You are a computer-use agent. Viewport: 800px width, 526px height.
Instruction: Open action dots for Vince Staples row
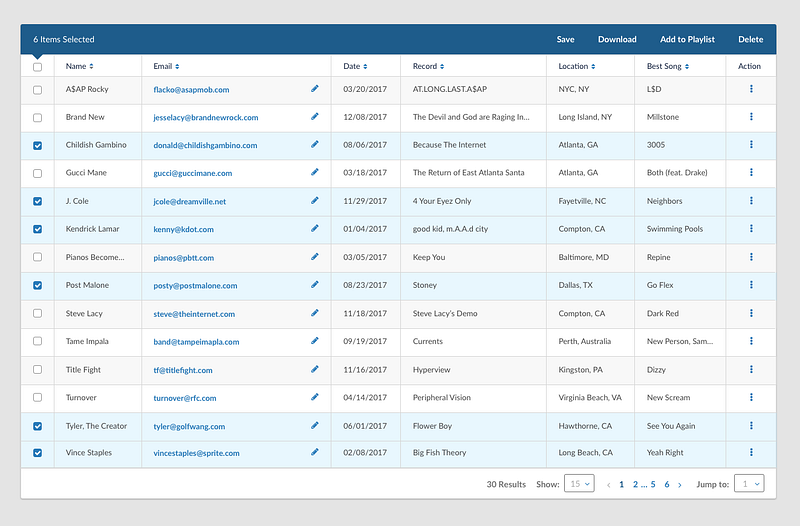coord(751,452)
